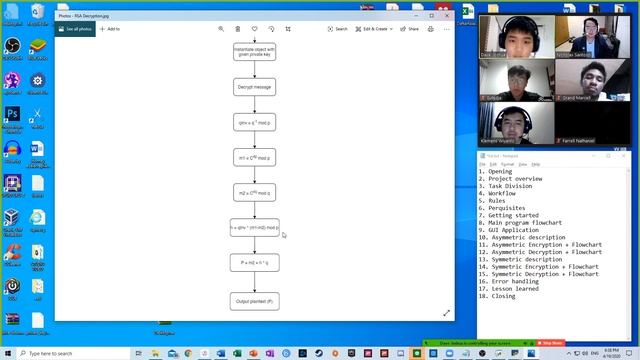Open the File menu in Notepad
The image size is (640, 360).
tap(482, 164)
